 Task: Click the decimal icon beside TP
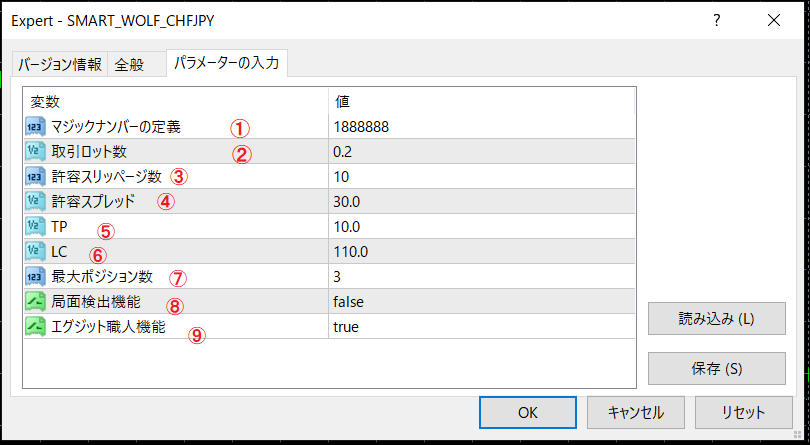35,227
